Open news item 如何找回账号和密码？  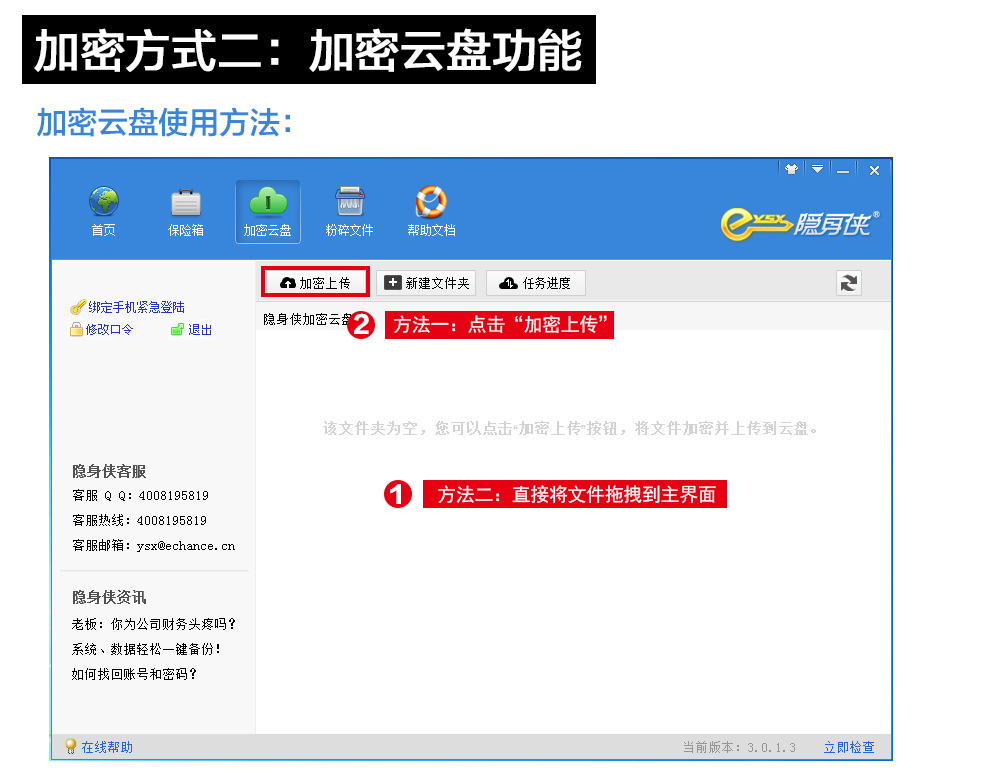(x=134, y=674)
